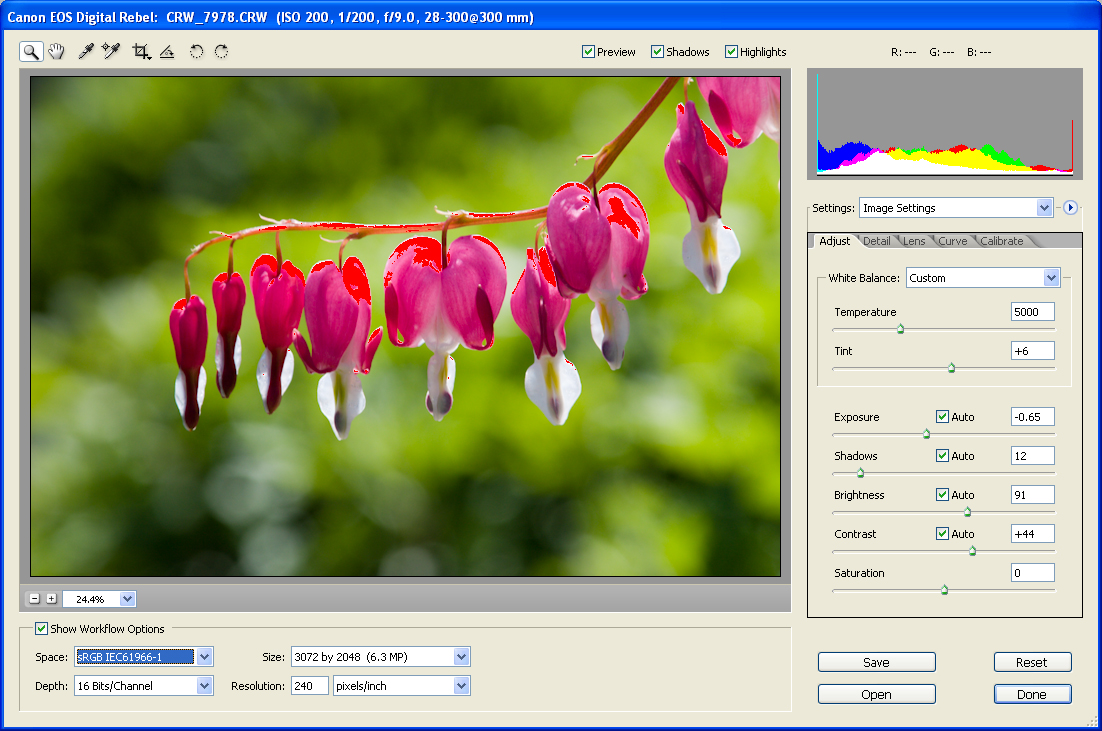
Task: Click the Tint value field
Action: click(x=1032, y=351)
